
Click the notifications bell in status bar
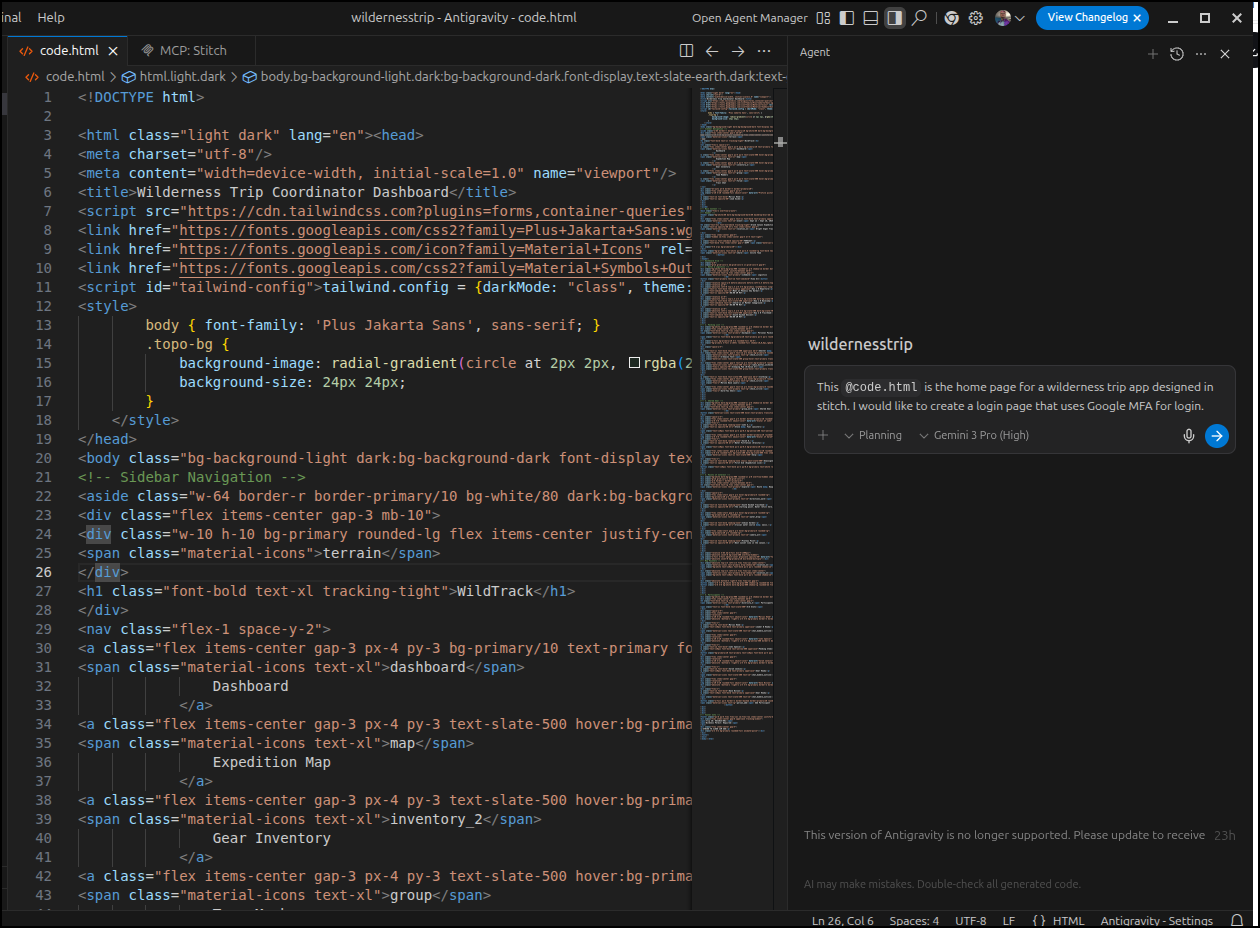pos(1237,920)
